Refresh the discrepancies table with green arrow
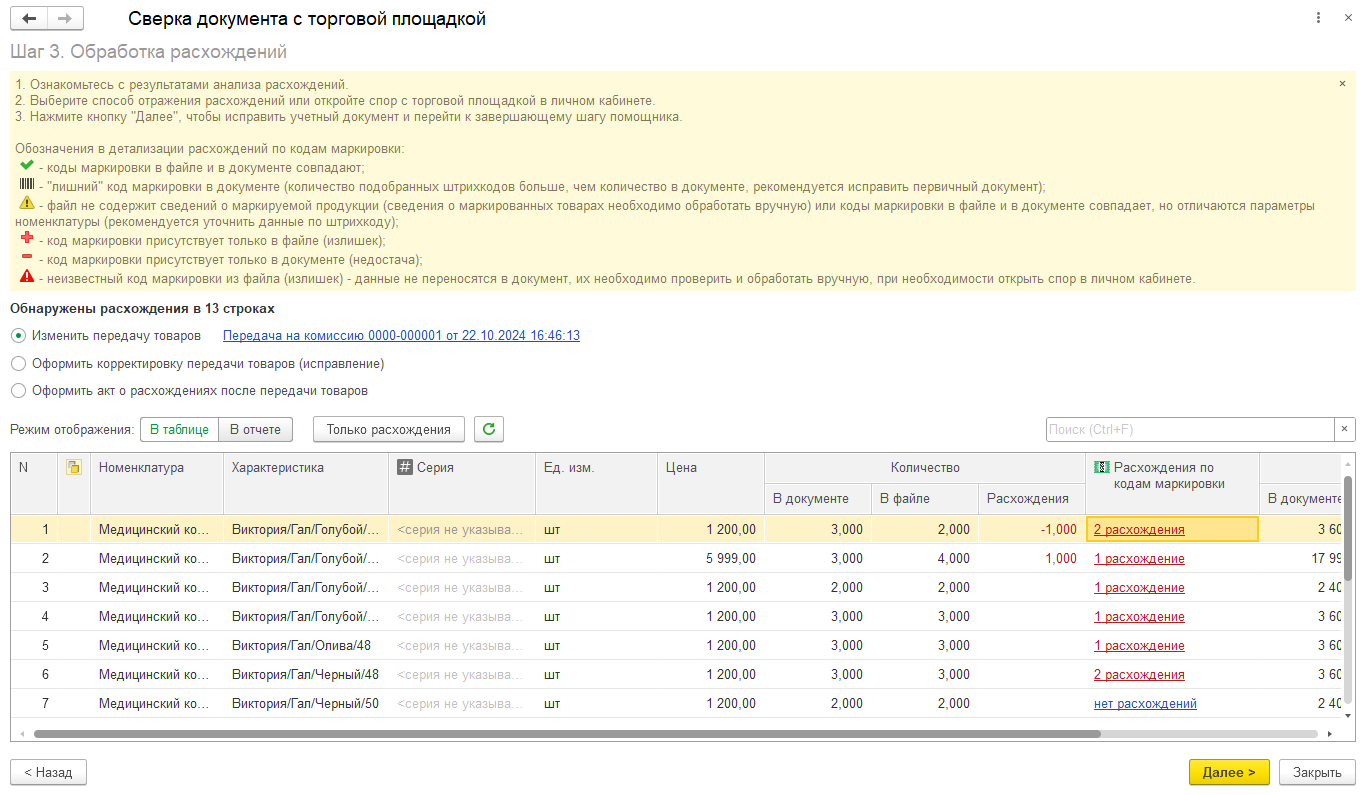Screen dimensions: 1372x795 489,429
